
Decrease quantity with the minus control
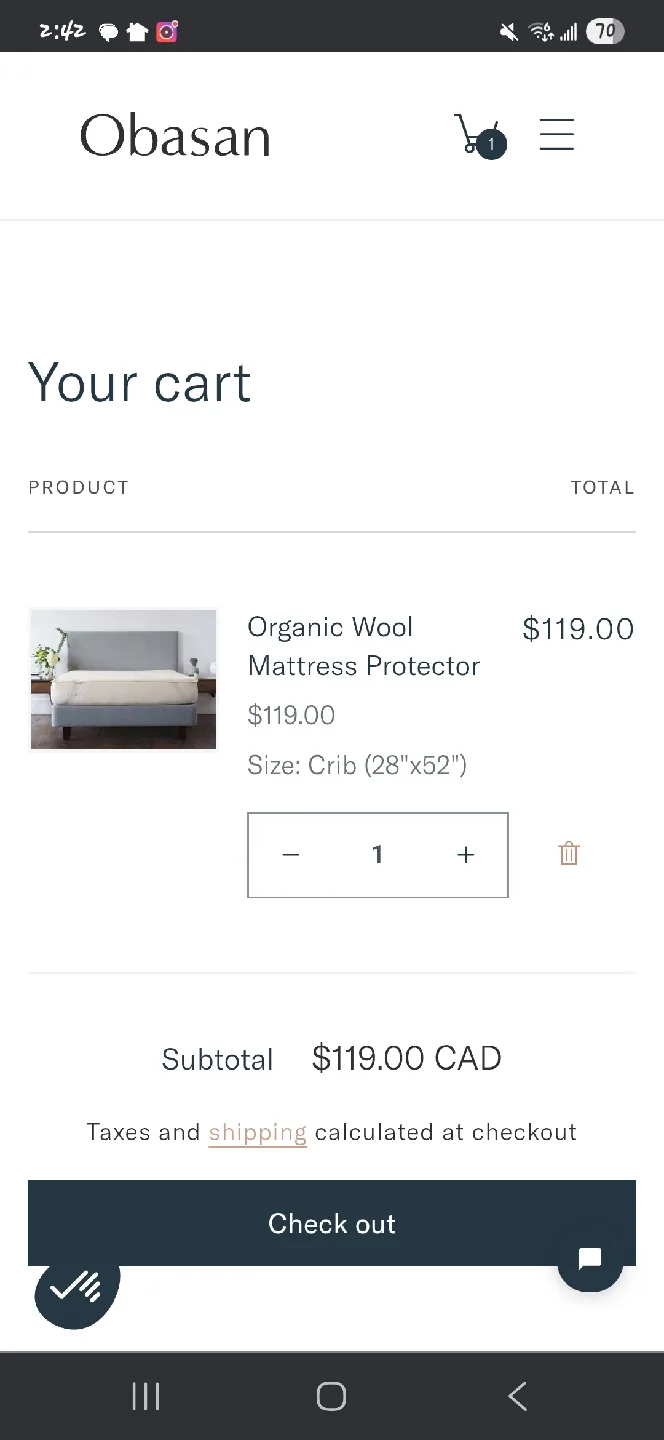pyautogui.click(x=291, y=855)
